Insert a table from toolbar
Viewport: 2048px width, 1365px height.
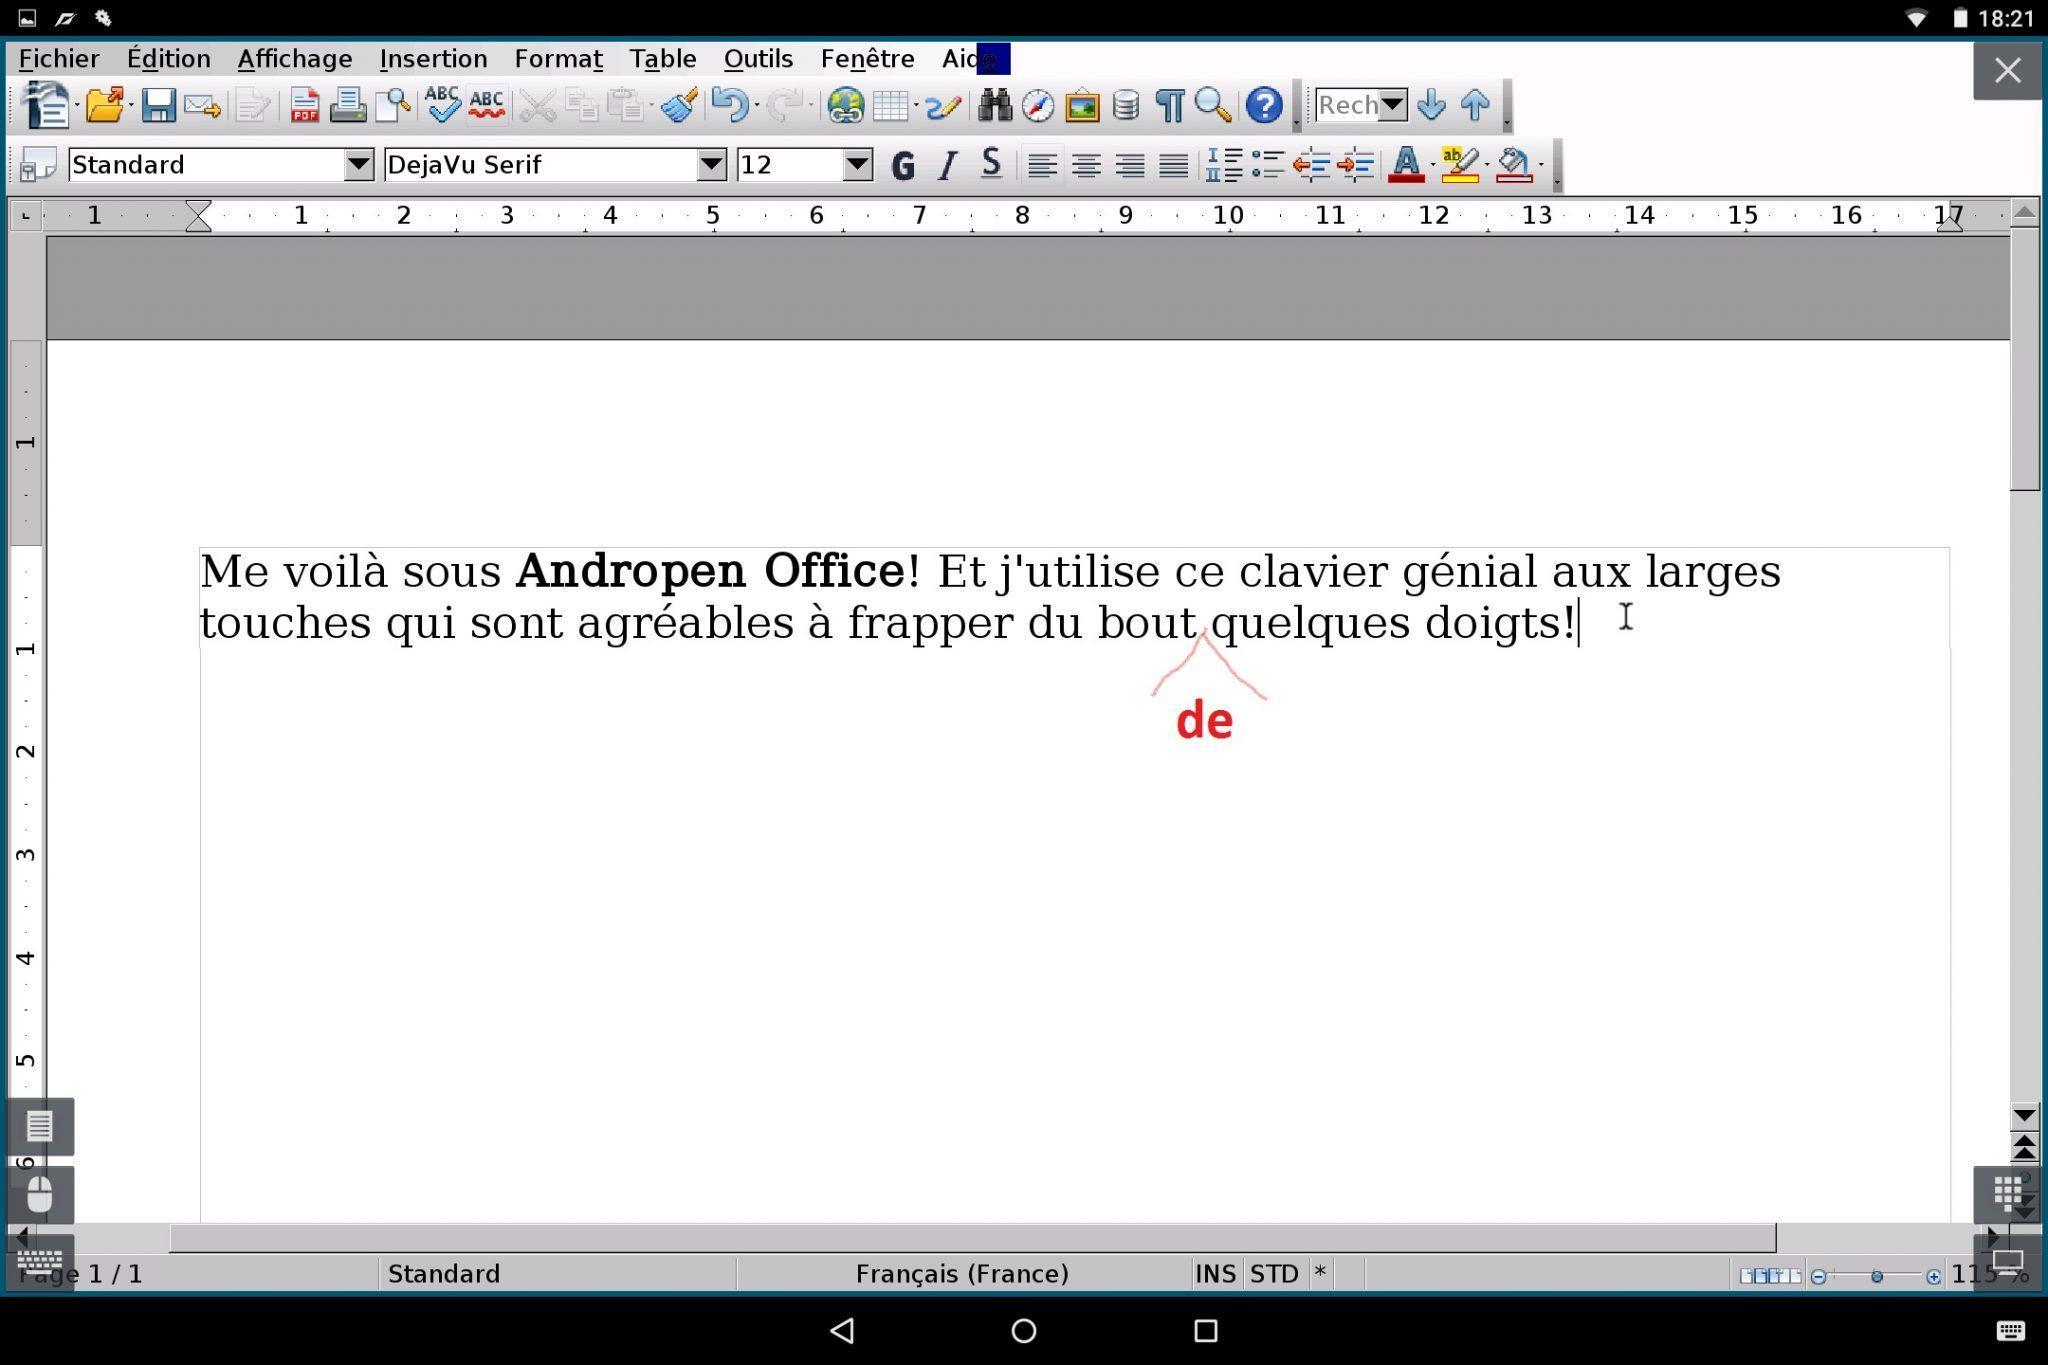tap(889, 105)
